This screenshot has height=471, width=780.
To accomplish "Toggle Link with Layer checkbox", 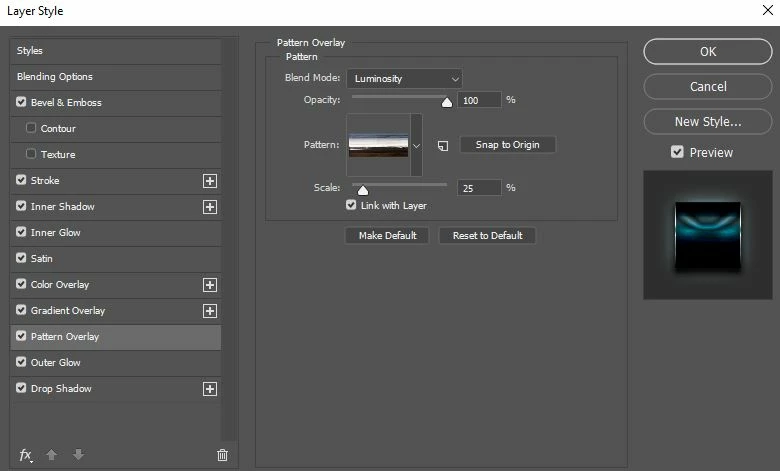I will (351, 205).
